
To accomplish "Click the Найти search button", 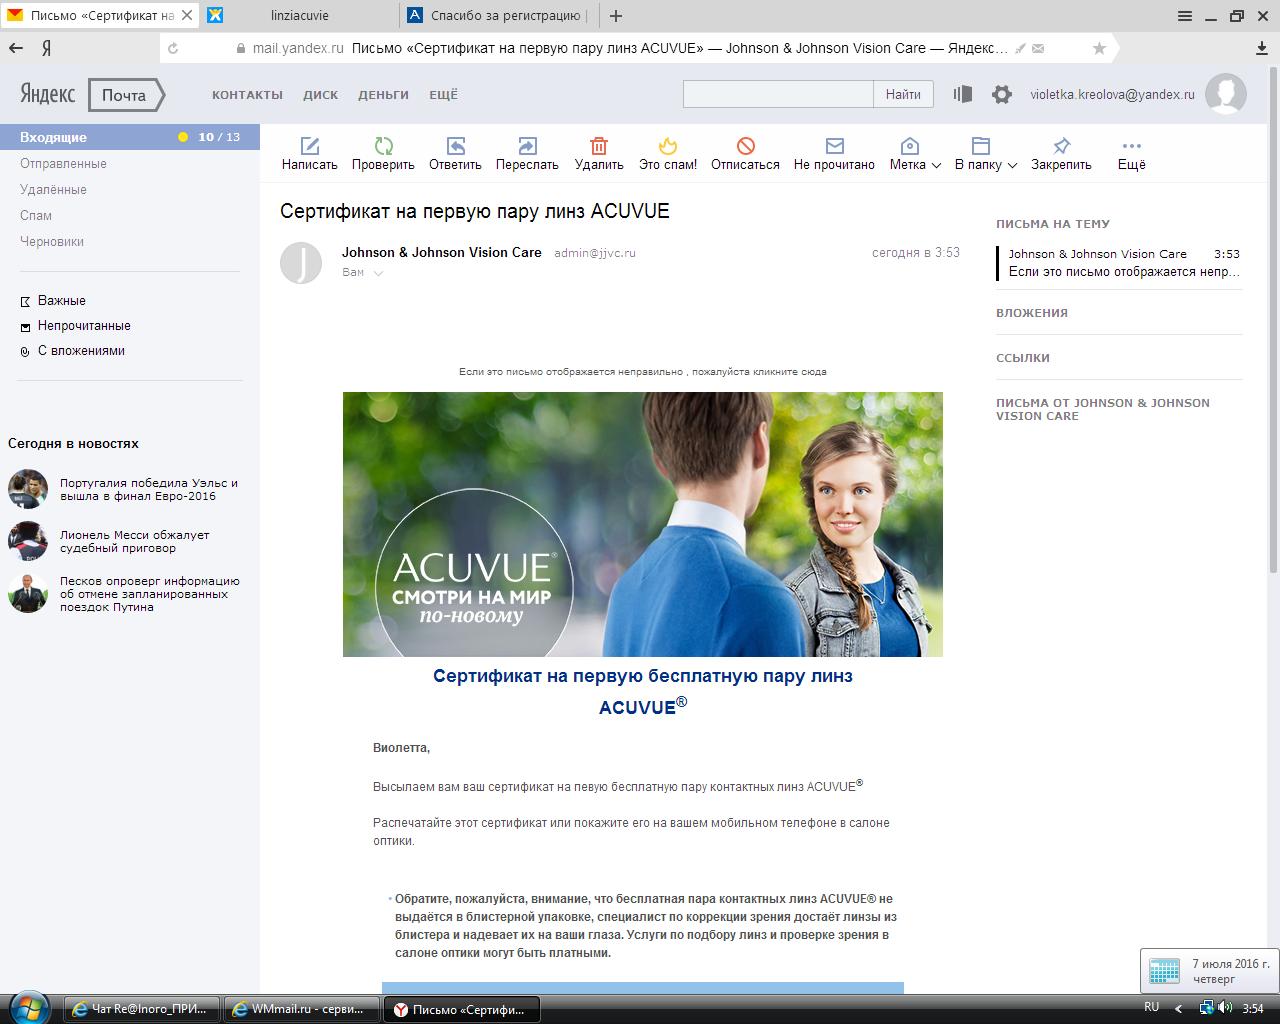I will click(903, 94).
